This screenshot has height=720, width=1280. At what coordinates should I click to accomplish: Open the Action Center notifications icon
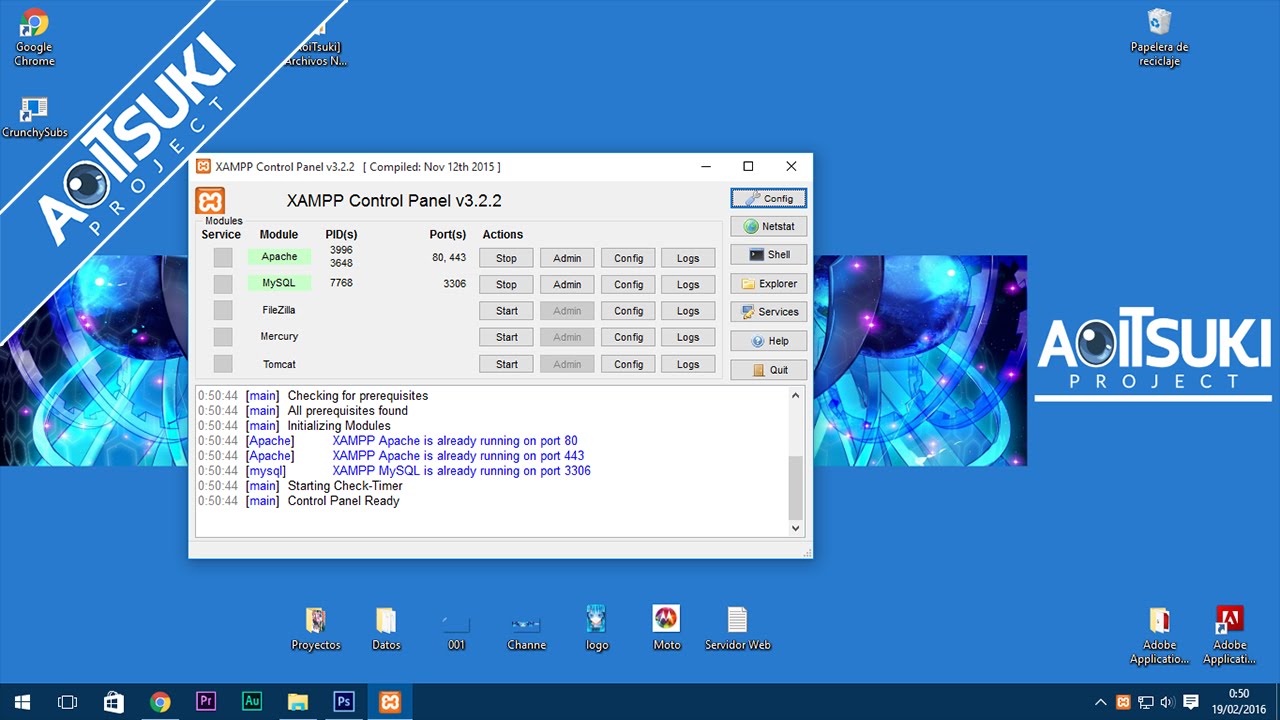[x=1190, y=702]
